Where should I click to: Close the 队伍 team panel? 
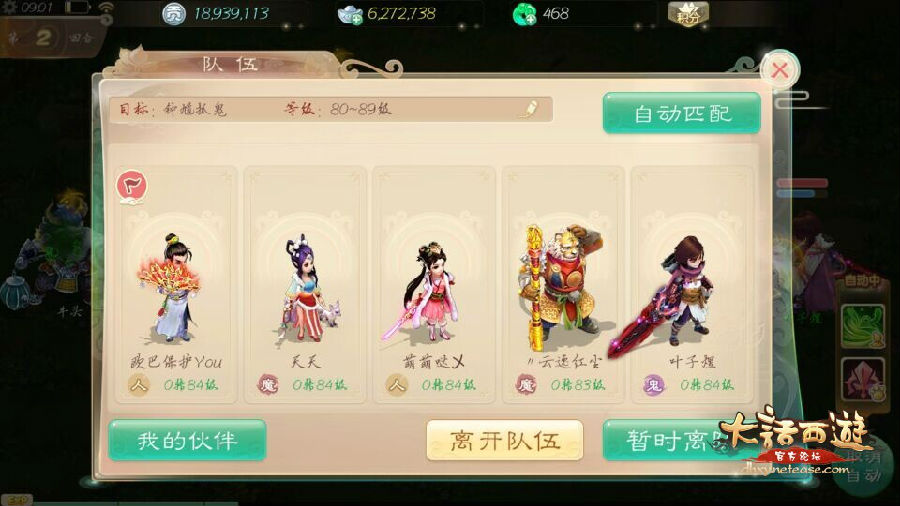pyautogui.click(x=779, y=71)
